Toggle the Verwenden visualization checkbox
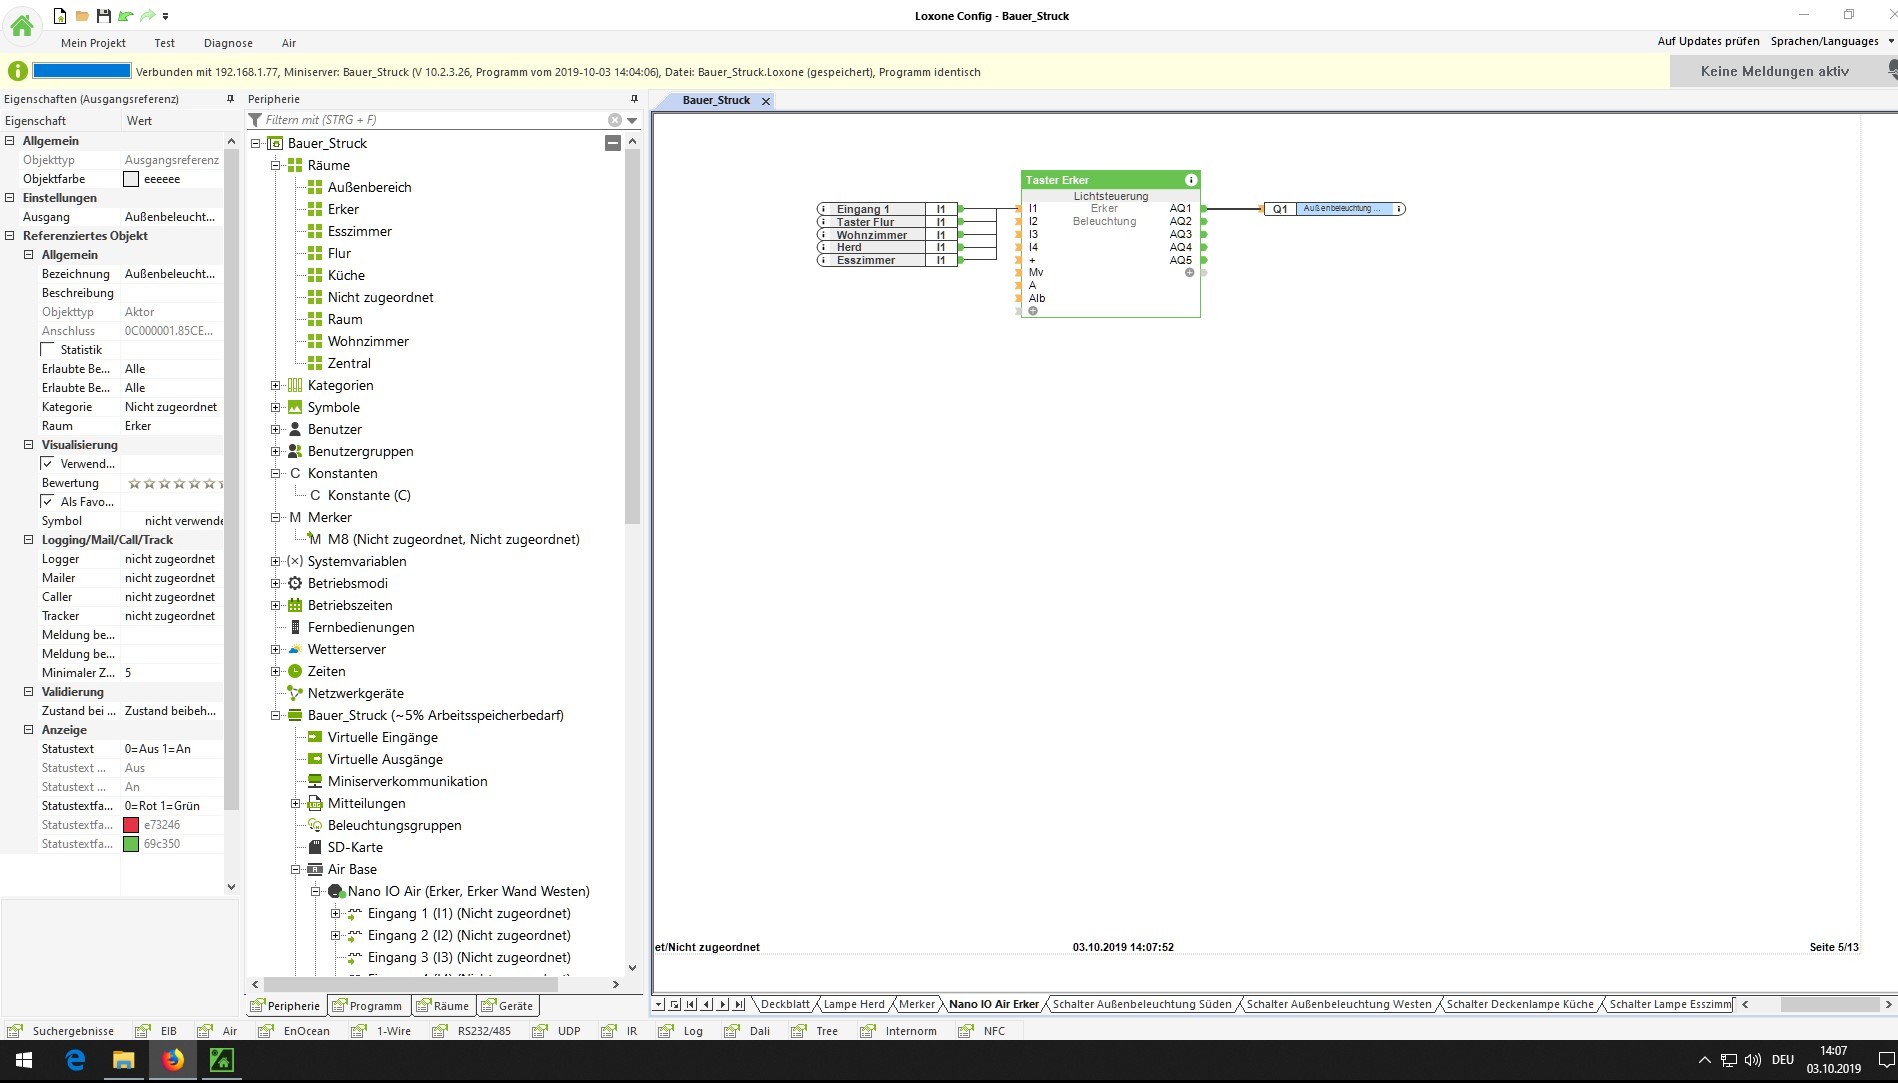The width and height of the screenshot is (1898, 1083). (x=48, y=463)
